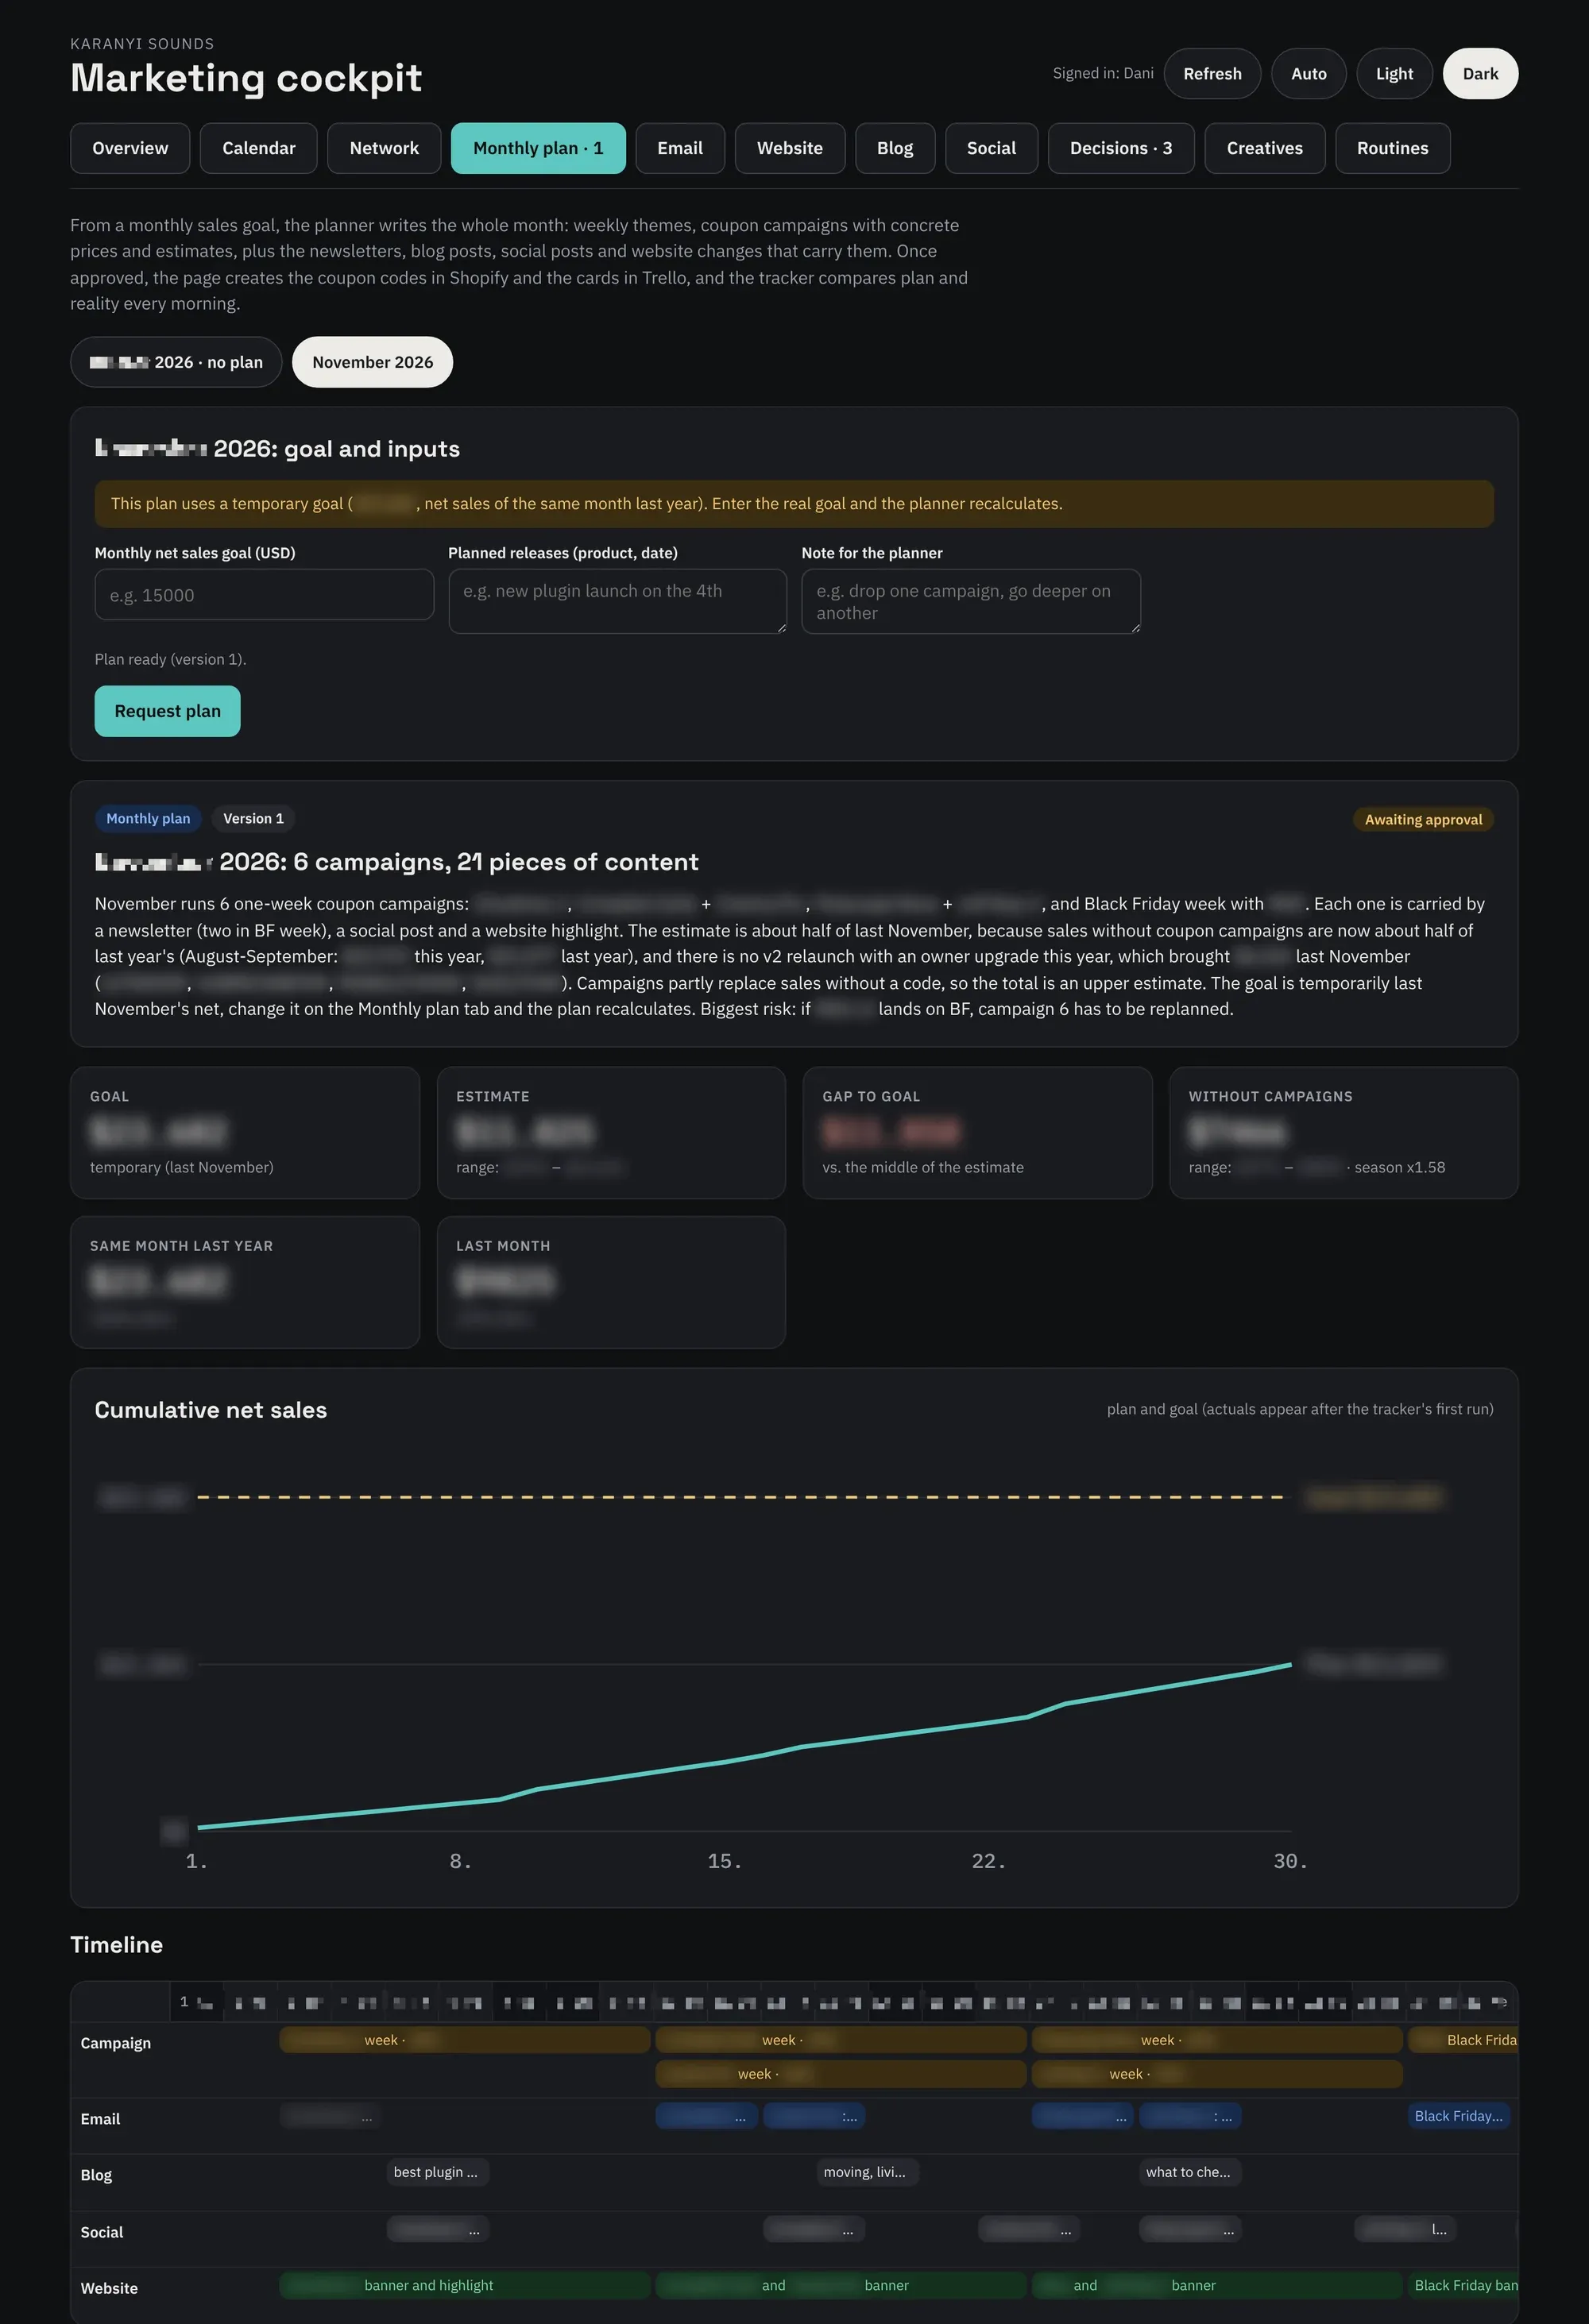
Task: Switch to Light theme
Action: tap(1394, 74)
